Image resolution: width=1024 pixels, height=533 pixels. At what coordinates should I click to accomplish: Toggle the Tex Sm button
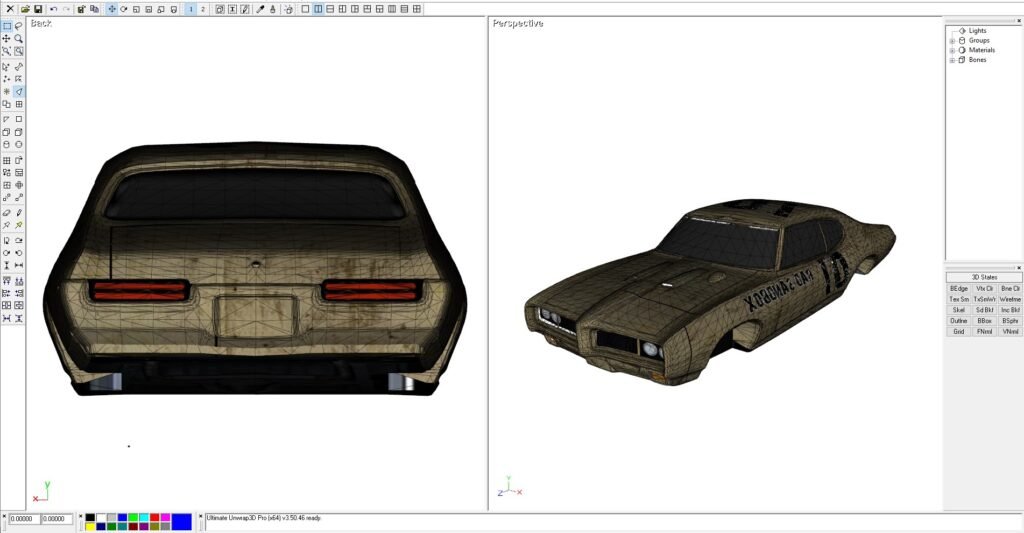958,299
